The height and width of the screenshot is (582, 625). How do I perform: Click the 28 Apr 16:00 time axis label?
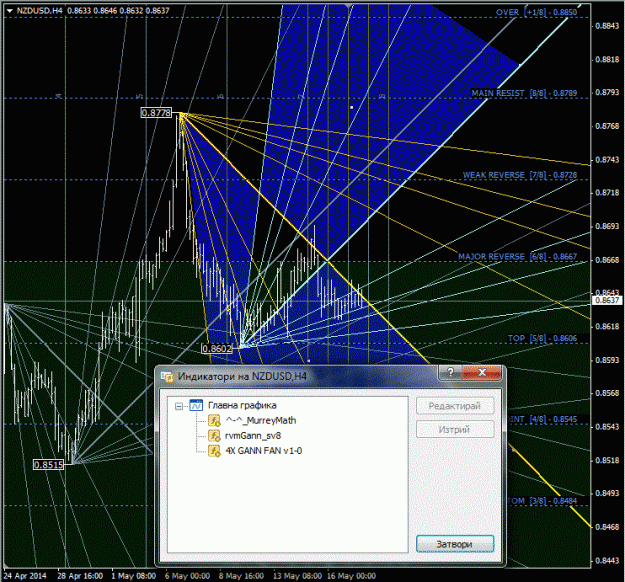[80, 576]
